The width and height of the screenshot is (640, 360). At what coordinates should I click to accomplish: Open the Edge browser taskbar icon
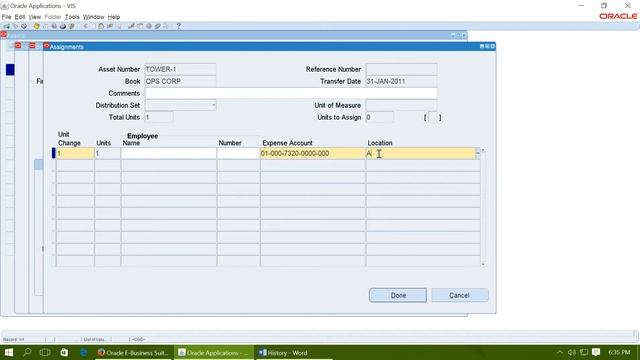(x=84, y=352)
